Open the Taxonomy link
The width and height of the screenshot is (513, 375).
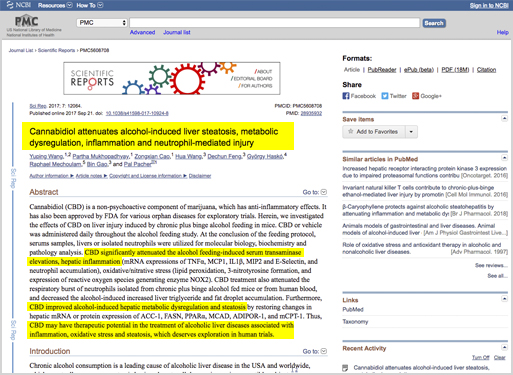[x=355, y=322]
